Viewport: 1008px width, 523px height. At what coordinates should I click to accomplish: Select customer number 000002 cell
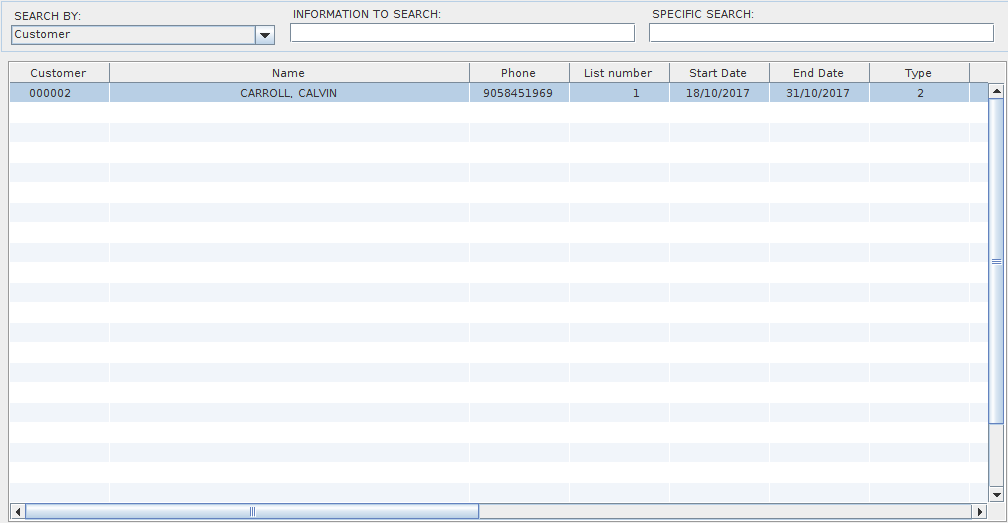pyautogui.click(x=50, y=93)
